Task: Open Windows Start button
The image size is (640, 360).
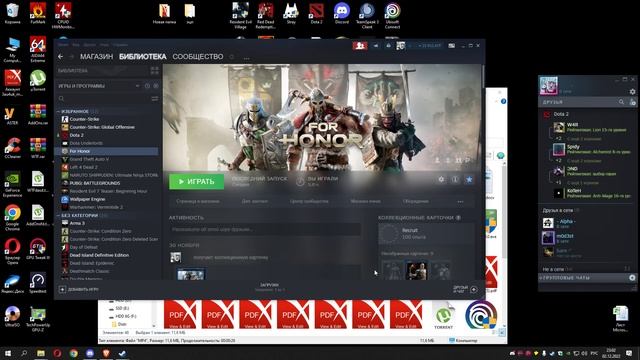Action: click(7, 353)
